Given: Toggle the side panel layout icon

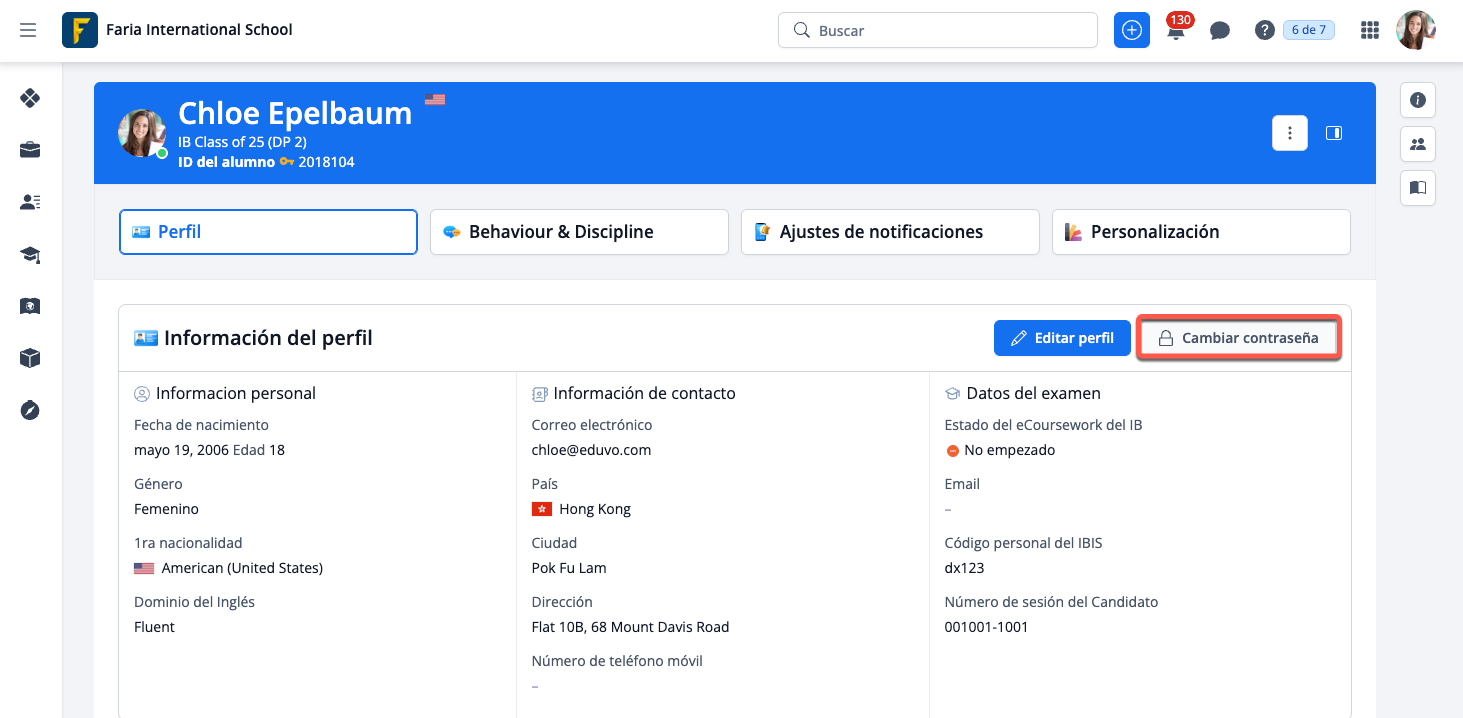Looking at the screenshot, I should [1333, 133].
